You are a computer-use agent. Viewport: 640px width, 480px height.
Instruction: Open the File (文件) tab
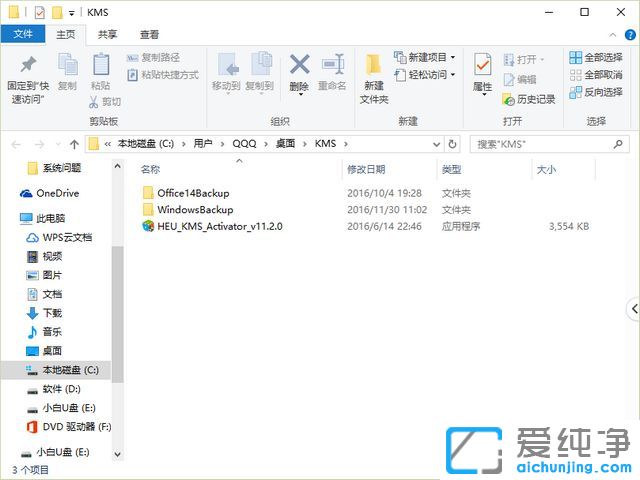pos(23,34)
